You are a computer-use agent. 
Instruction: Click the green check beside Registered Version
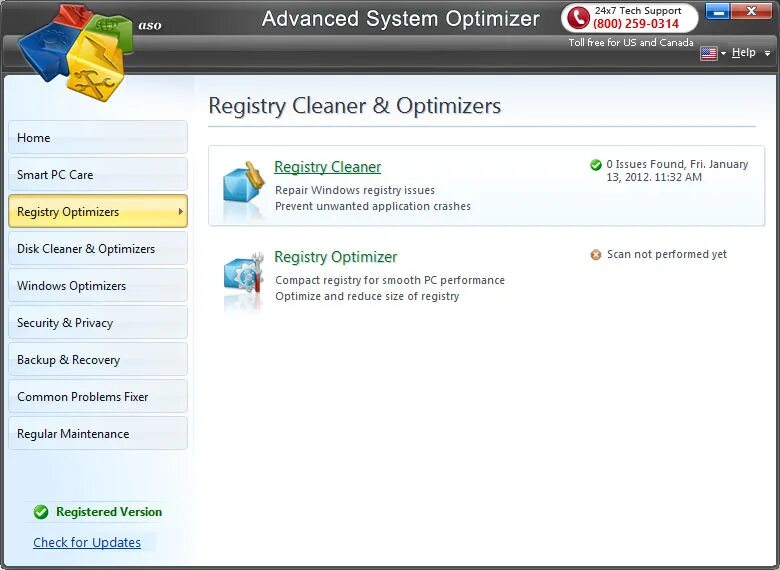(x=41, y=512)
